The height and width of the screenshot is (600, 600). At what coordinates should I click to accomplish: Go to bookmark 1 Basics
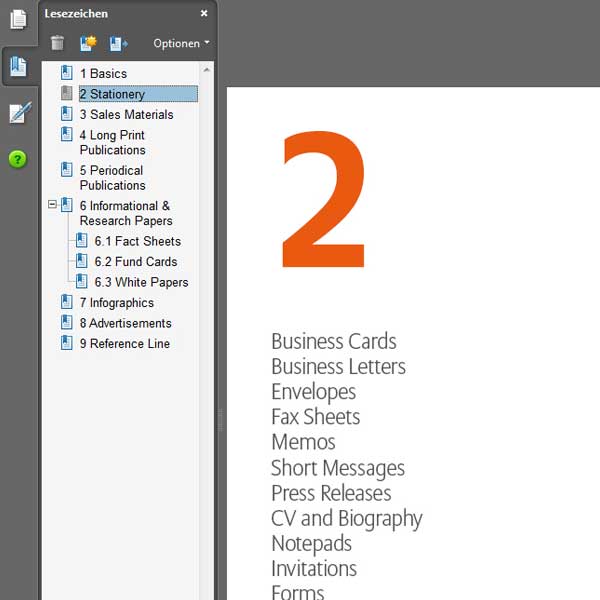[x=103, y=73]
